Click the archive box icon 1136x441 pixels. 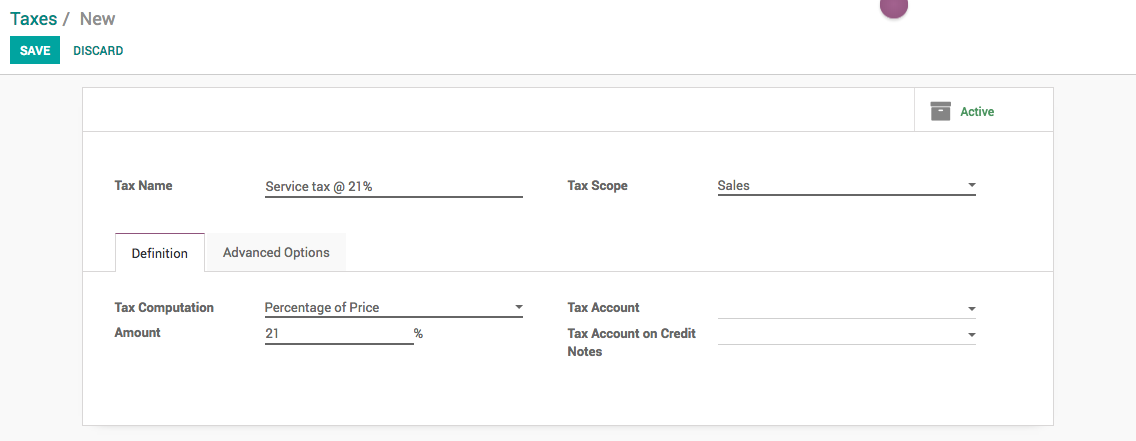[x=940, y=111]
